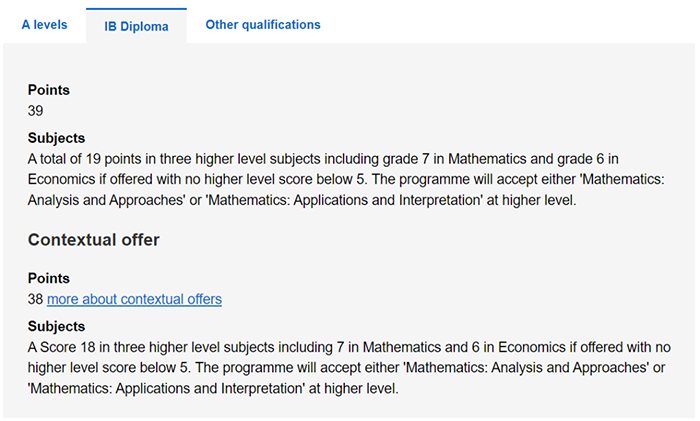Click the Subjects heading below 39
Viewport: 700px width, 421px height.
tap(56, 138)
